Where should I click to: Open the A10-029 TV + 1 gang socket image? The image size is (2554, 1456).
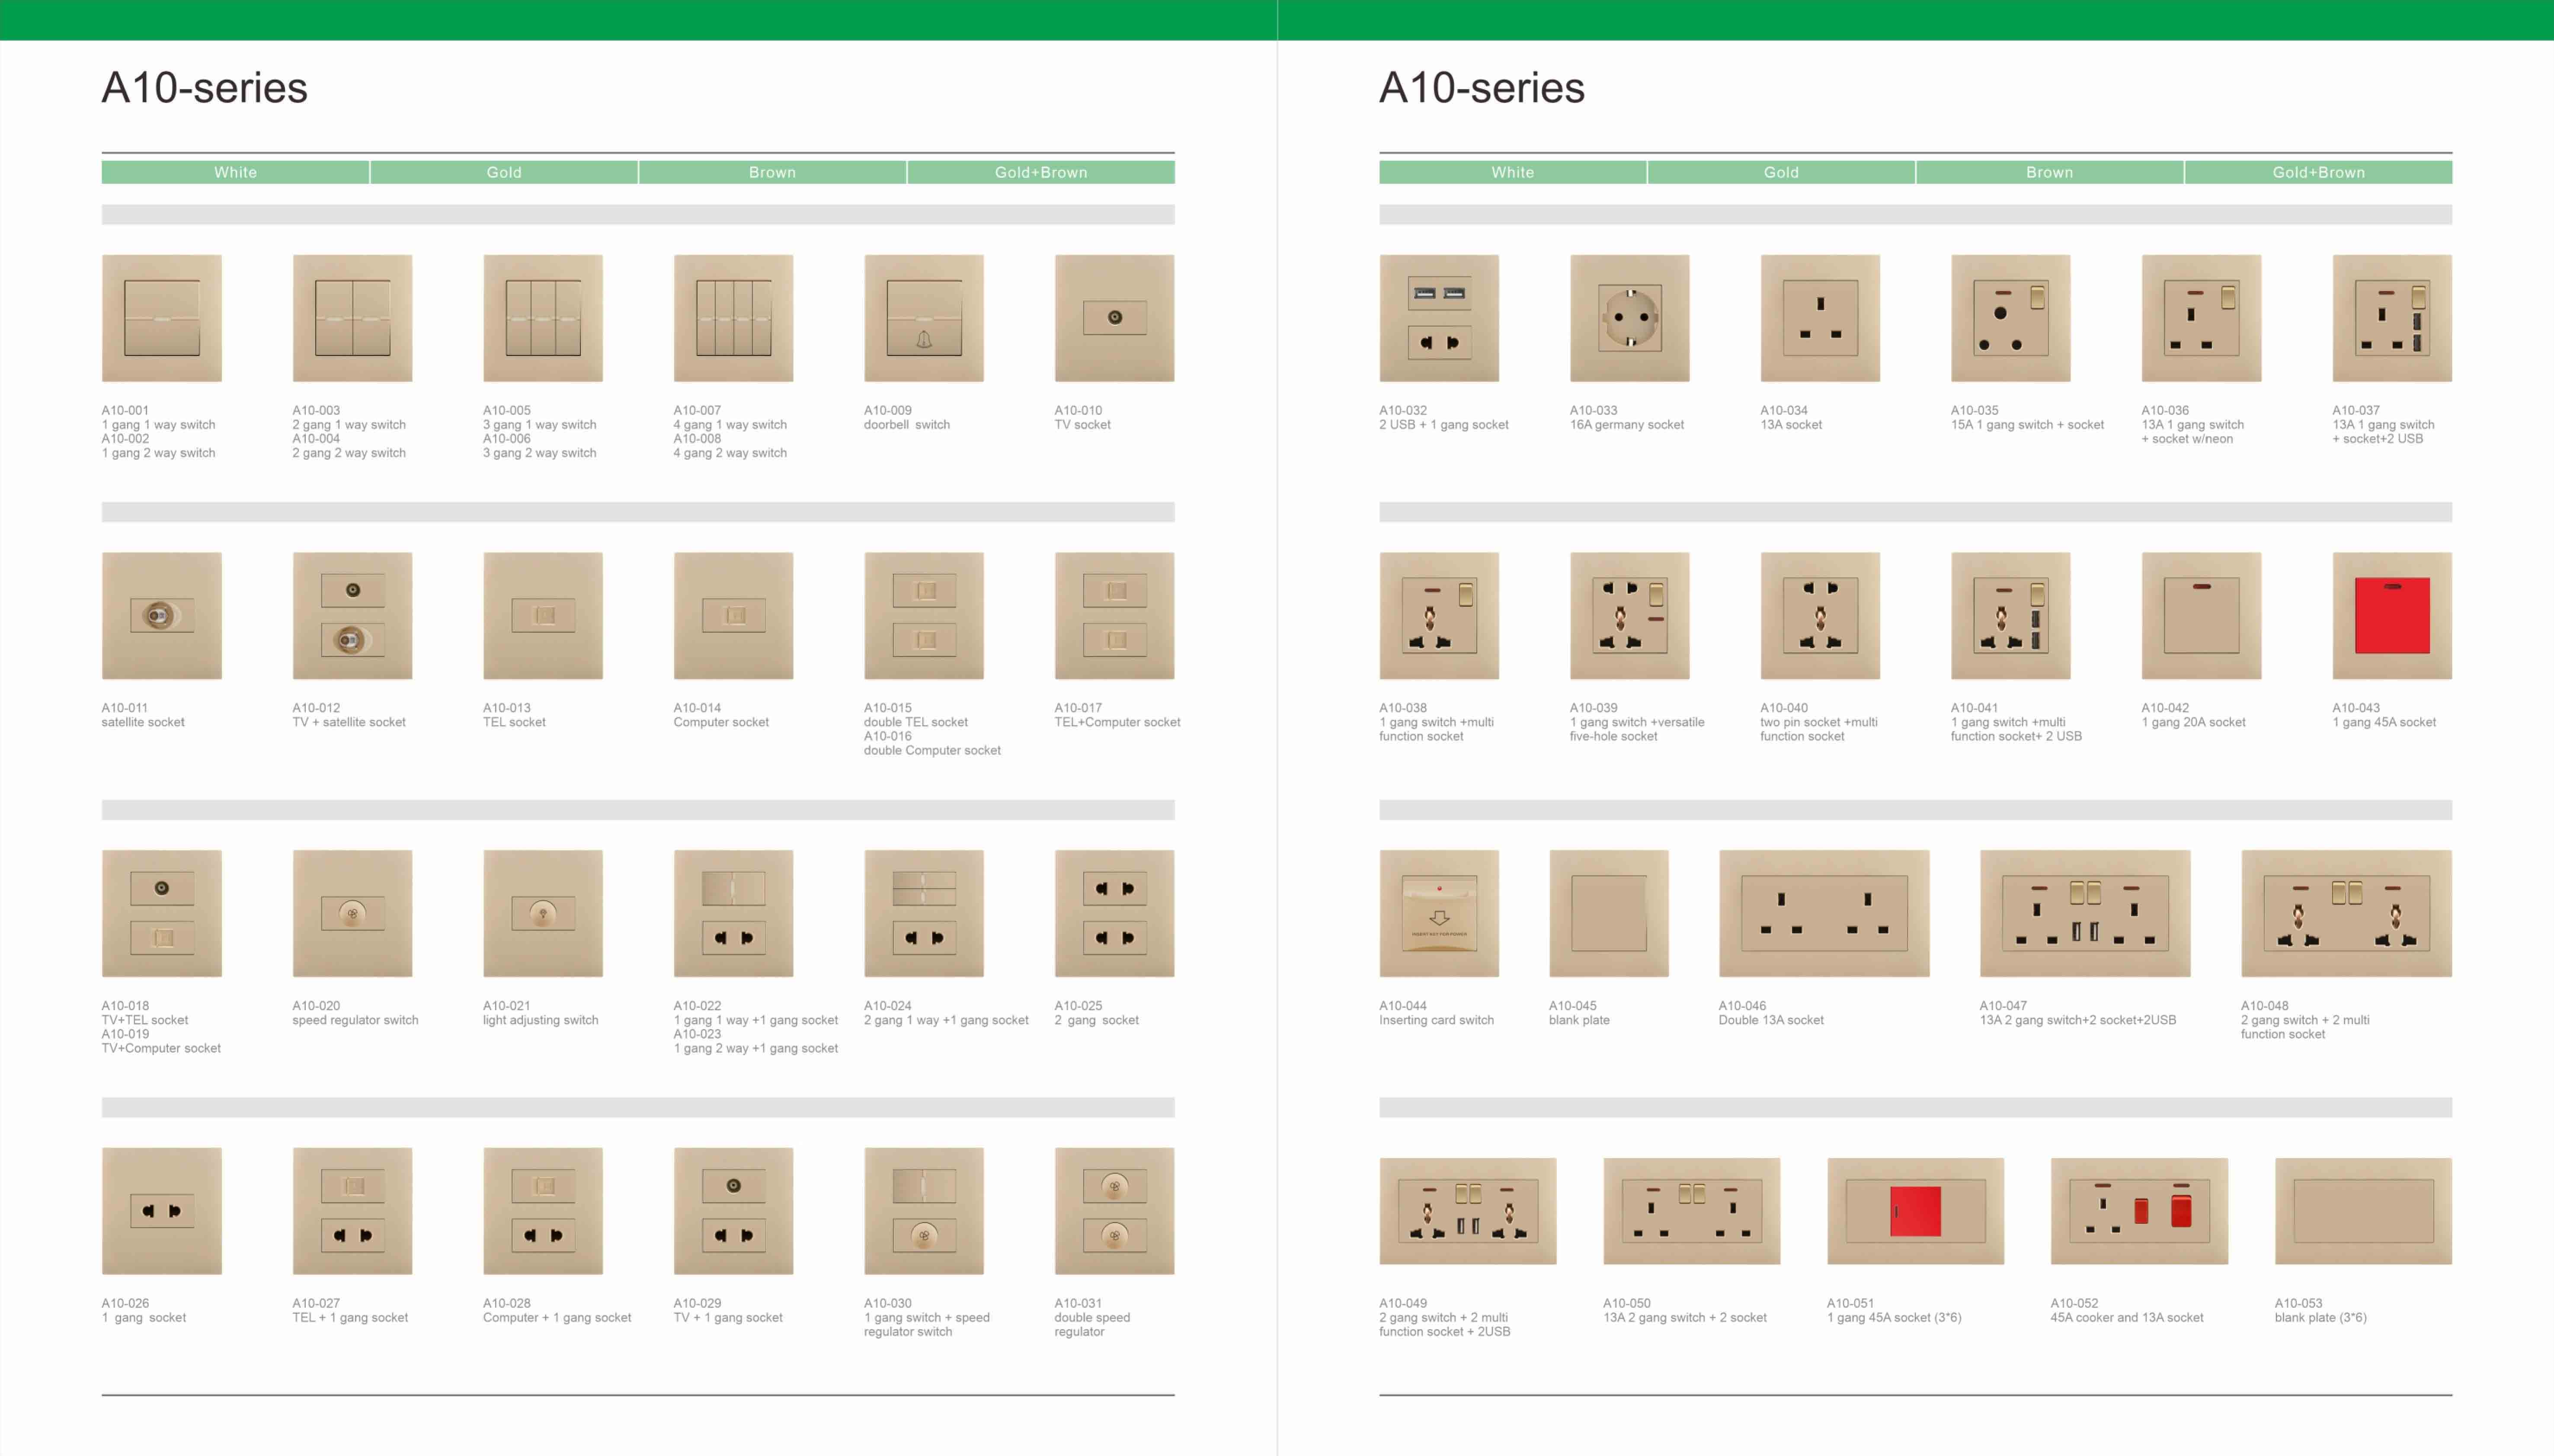(733, 1211)
